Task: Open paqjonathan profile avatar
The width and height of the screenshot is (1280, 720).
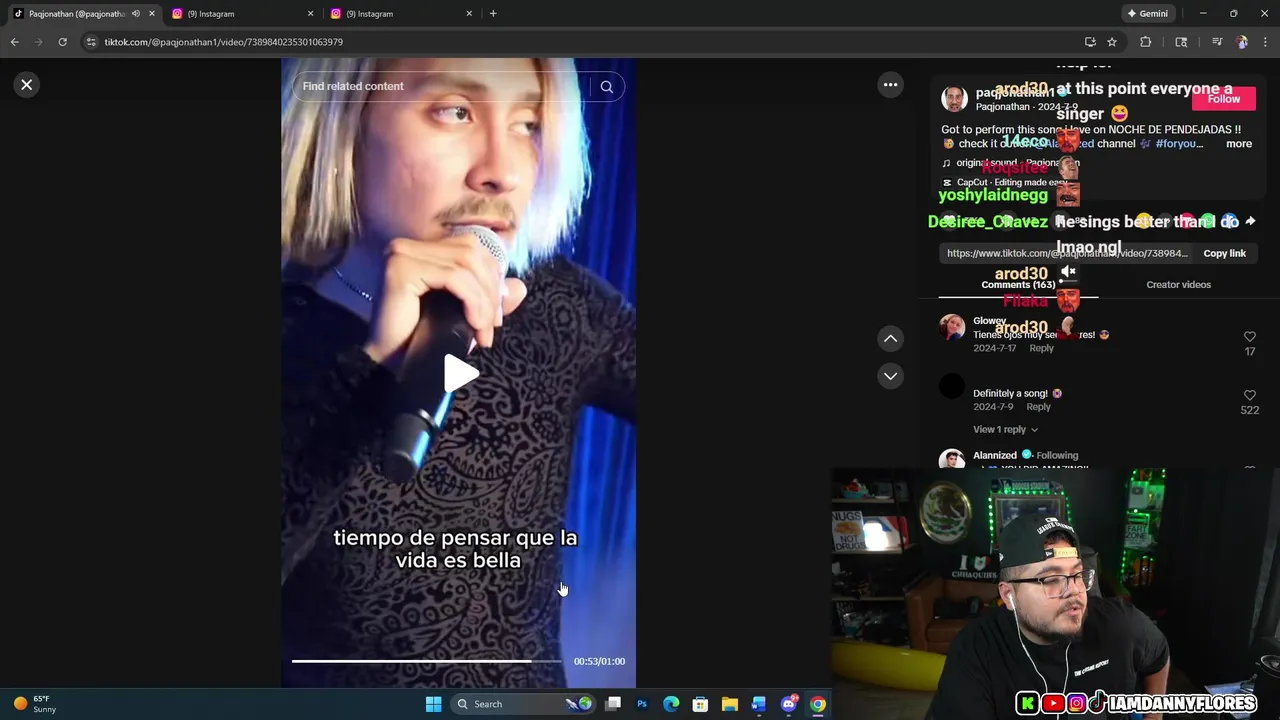Action: [954, 98]
